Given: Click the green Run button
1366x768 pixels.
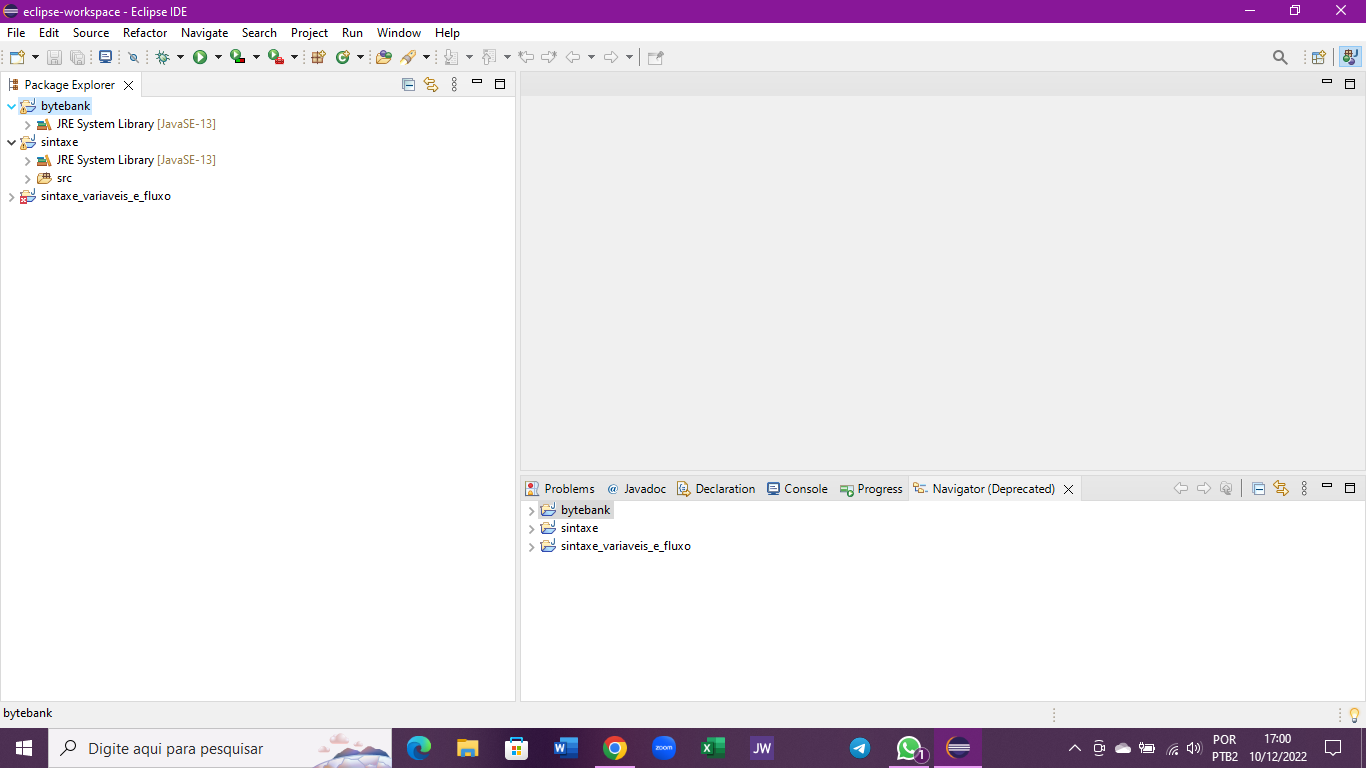Looking at the screenshot, I should (200, 57).
